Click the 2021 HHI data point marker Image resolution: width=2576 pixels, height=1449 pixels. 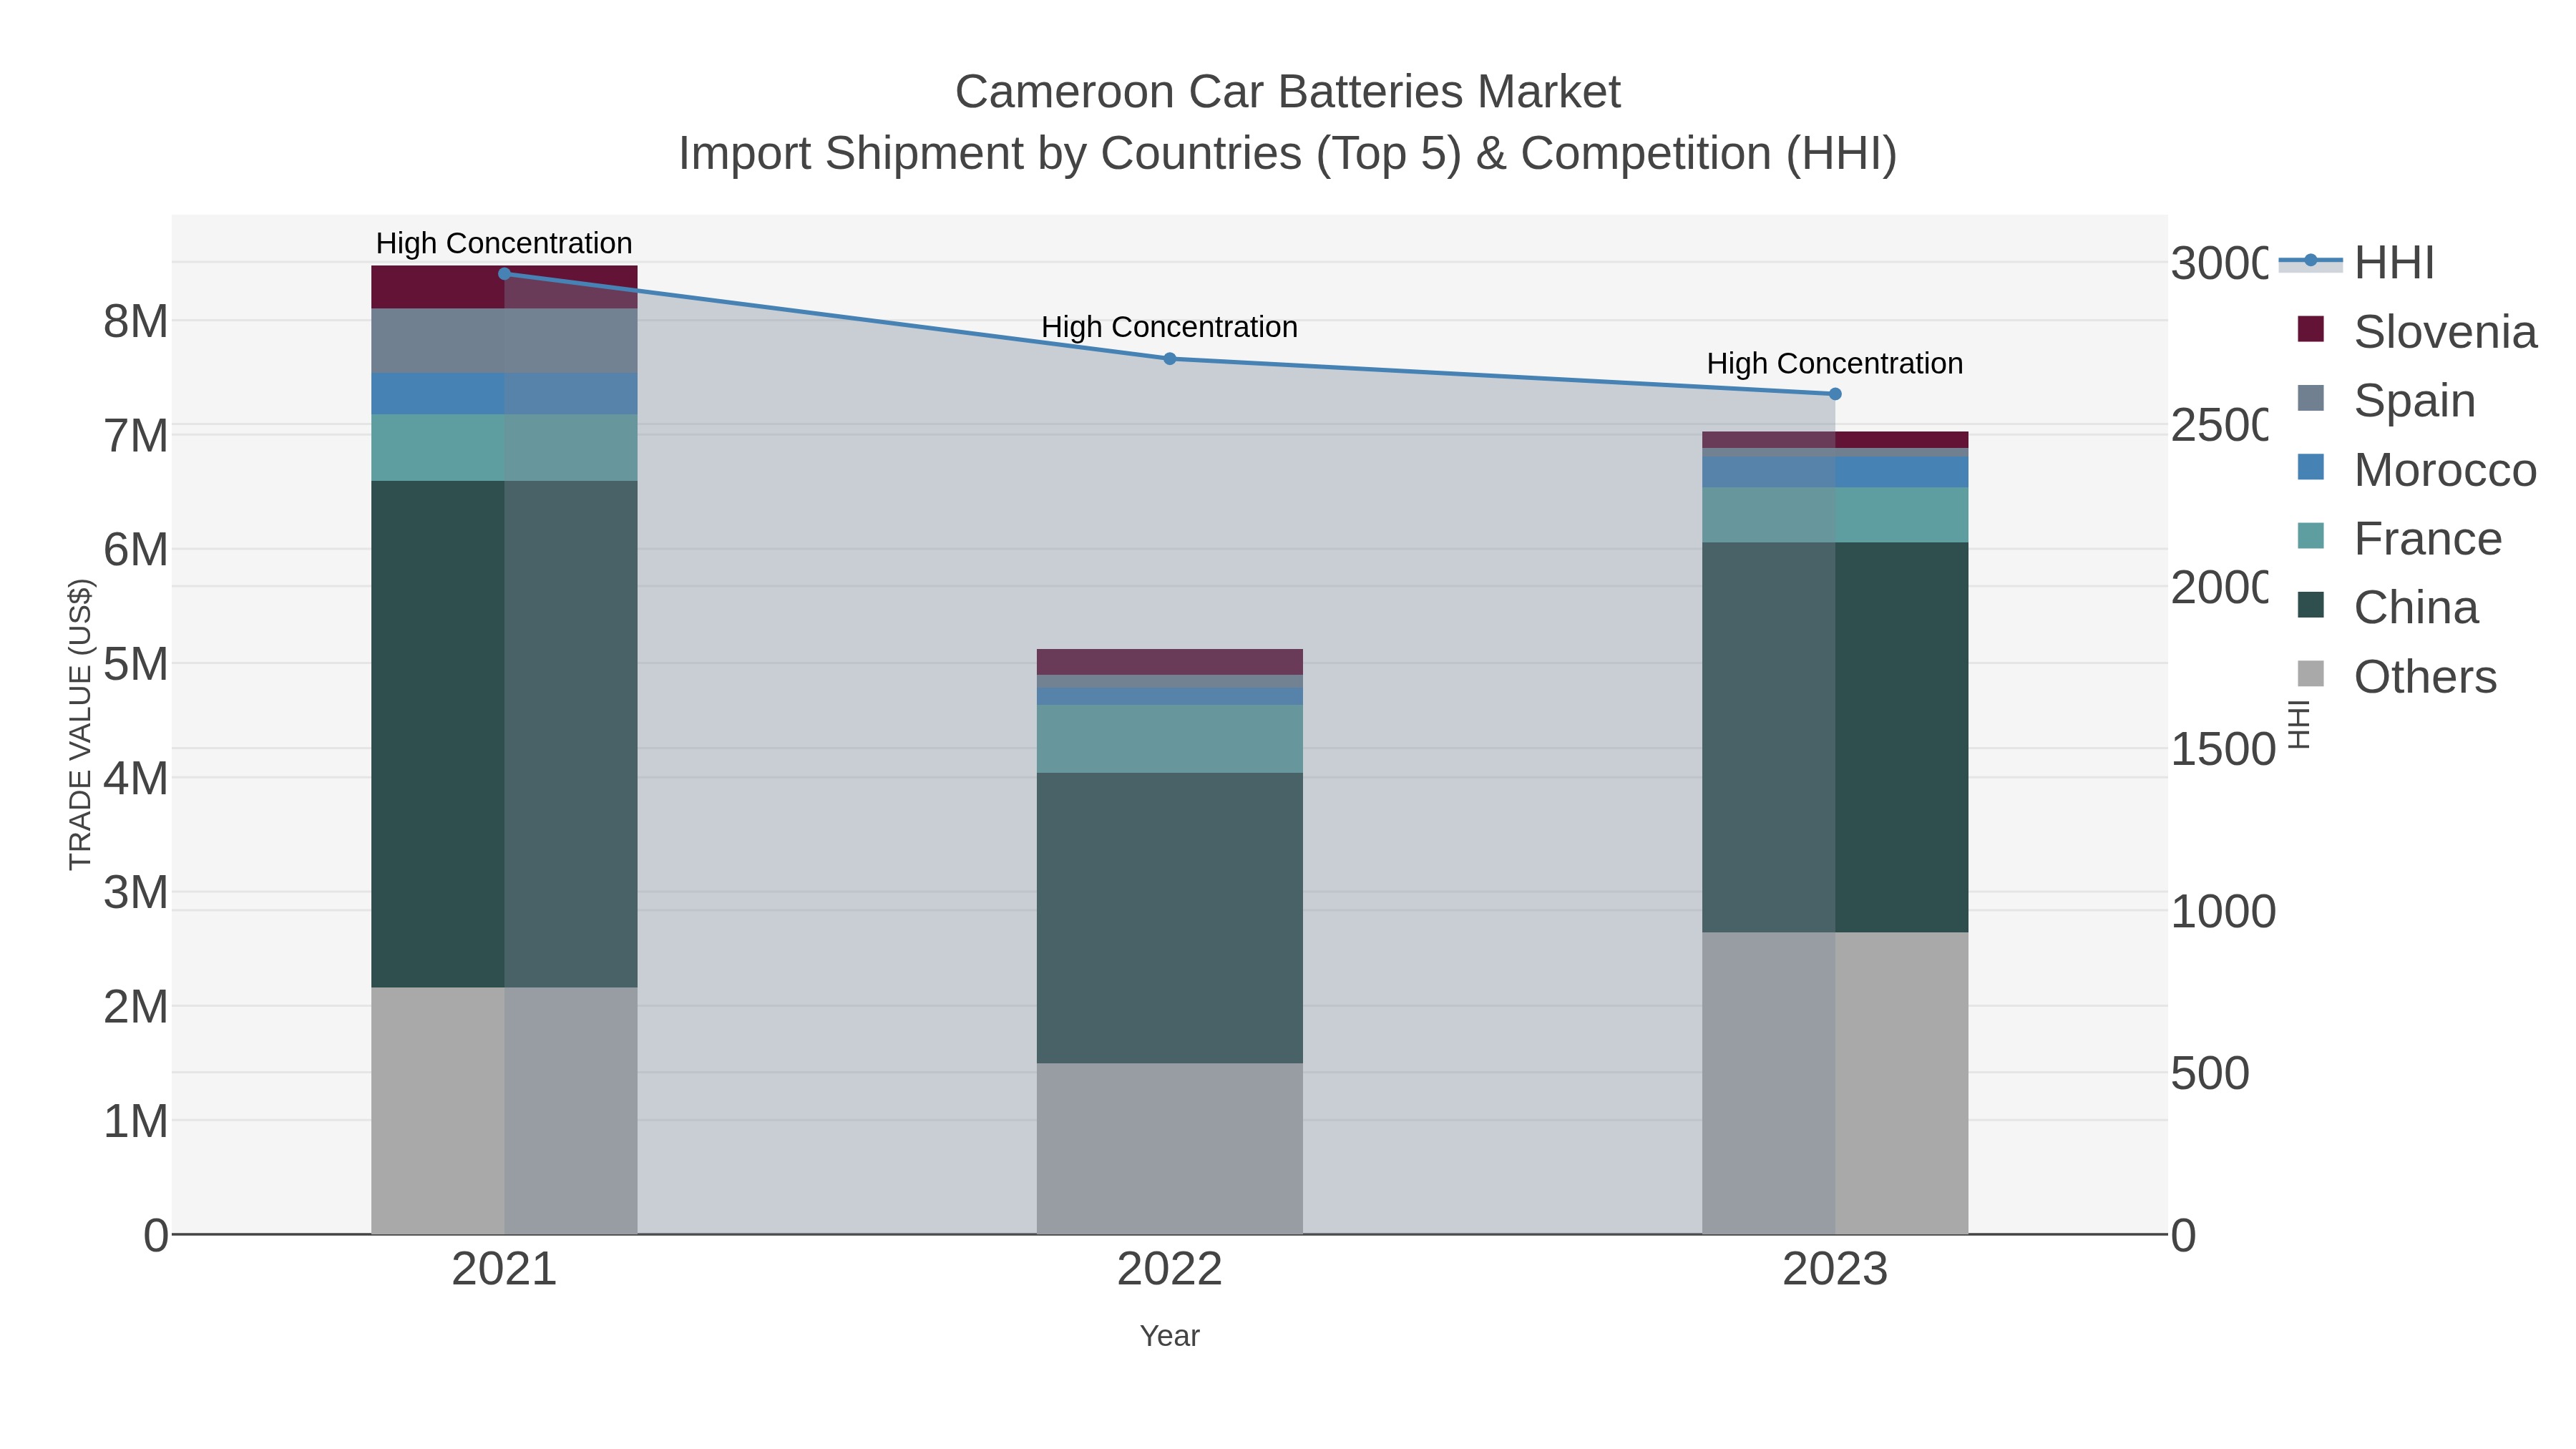504,273
